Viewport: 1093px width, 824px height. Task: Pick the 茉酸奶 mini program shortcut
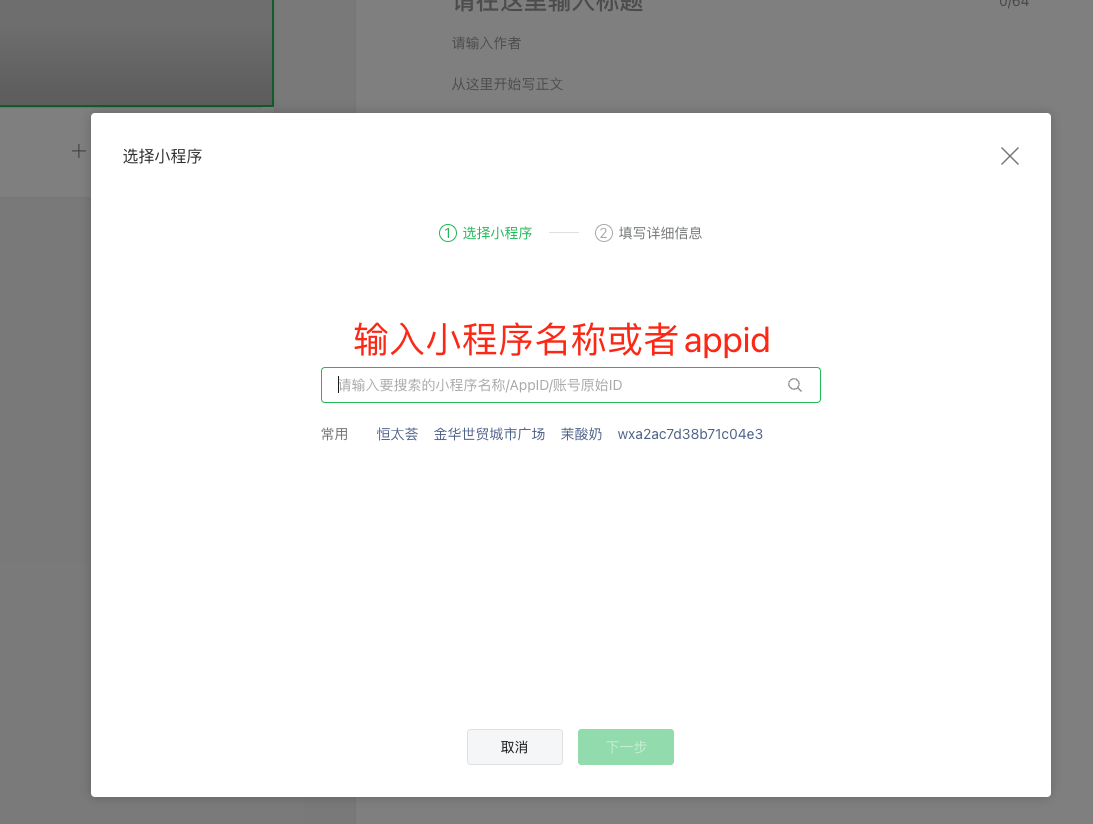[x=581, y=434]
